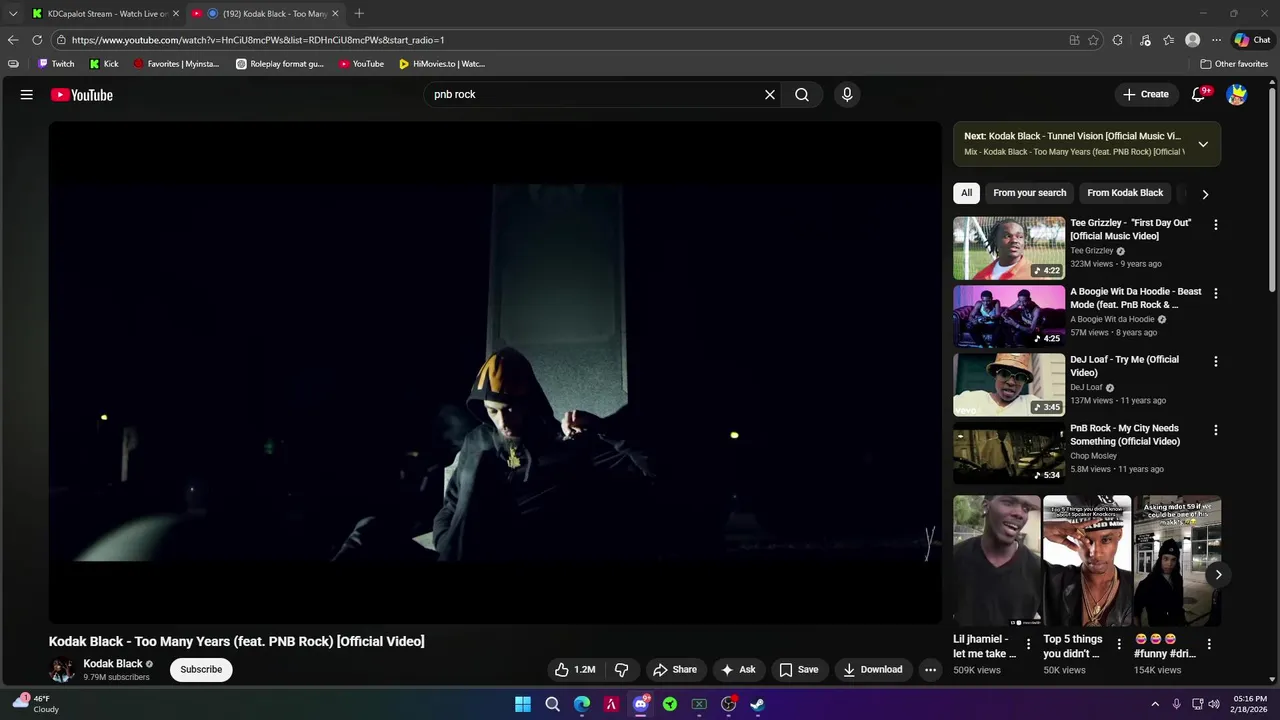
Task: Open Kodak Black channel avatar
Action: 62,670
